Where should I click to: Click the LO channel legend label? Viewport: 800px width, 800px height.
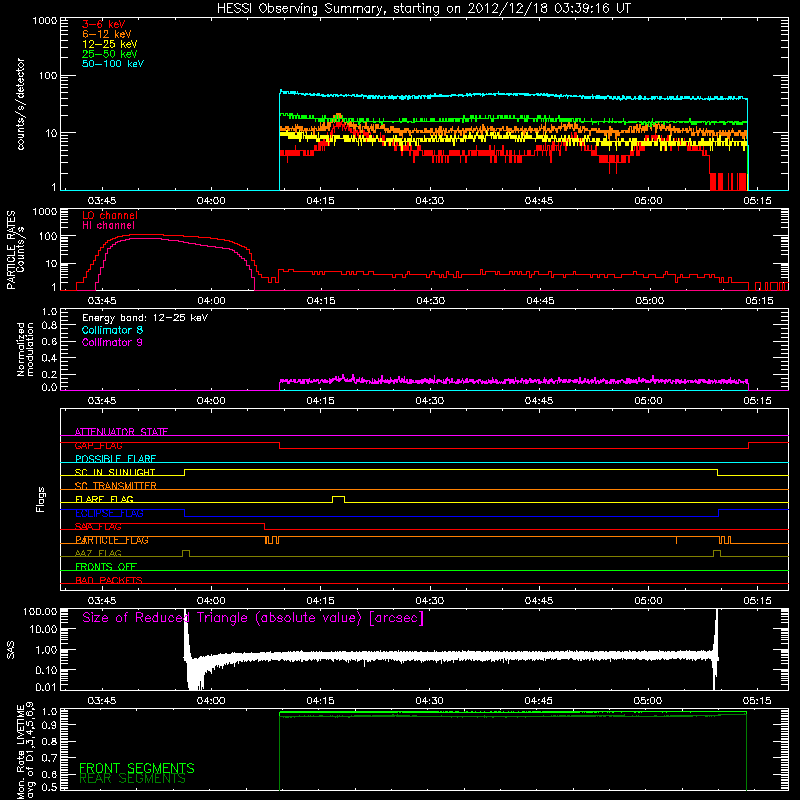110,215
